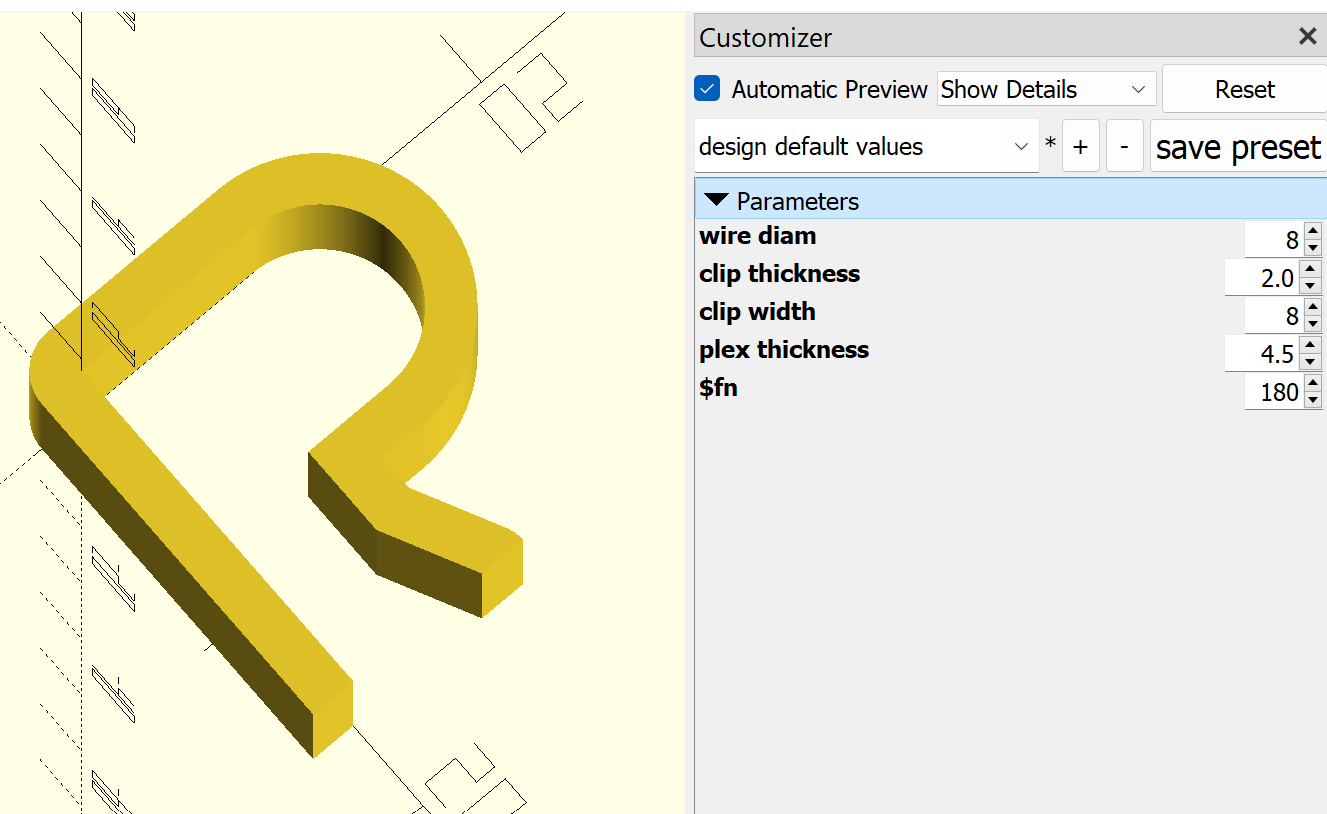Viewport: 1327px width, 814px height.
Task: Close the Customizer panel with the X
Action: pyautogui.click(x=1307, y=36)
